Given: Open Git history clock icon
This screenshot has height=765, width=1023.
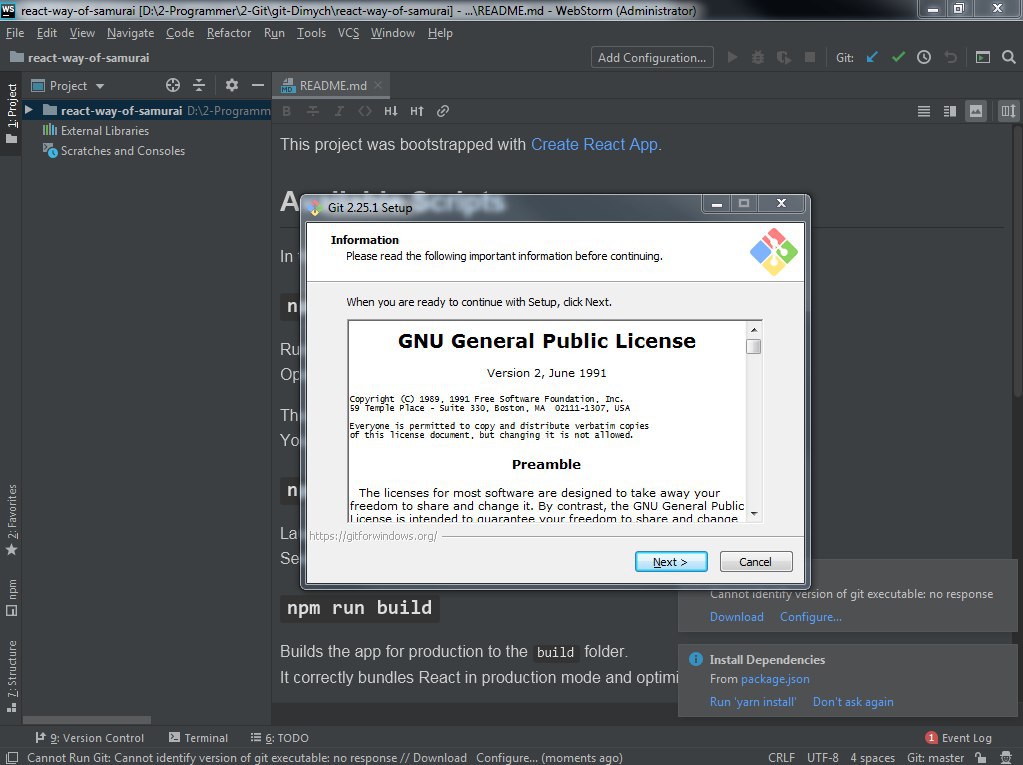Looking at the screenshot, I should point(924,57).
